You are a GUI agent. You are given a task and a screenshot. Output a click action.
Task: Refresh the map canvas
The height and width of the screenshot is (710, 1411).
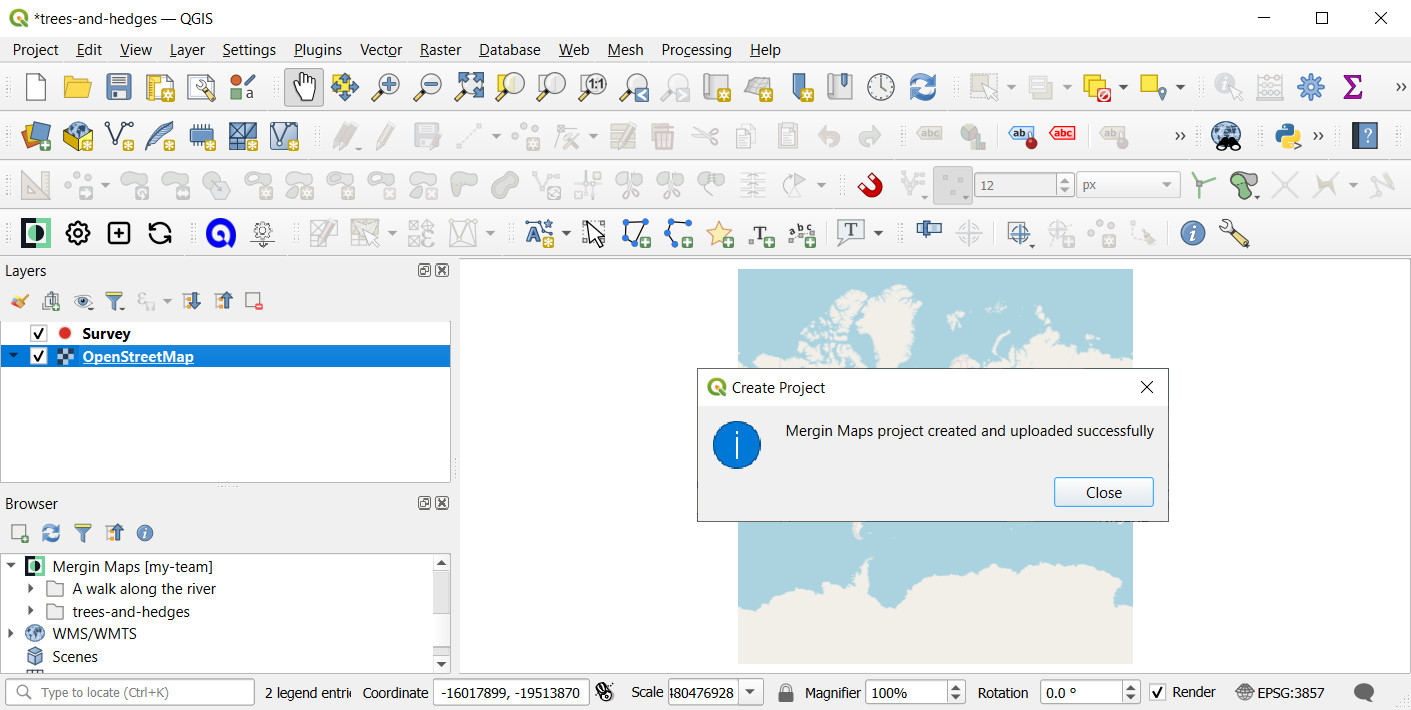coord(923,87)
